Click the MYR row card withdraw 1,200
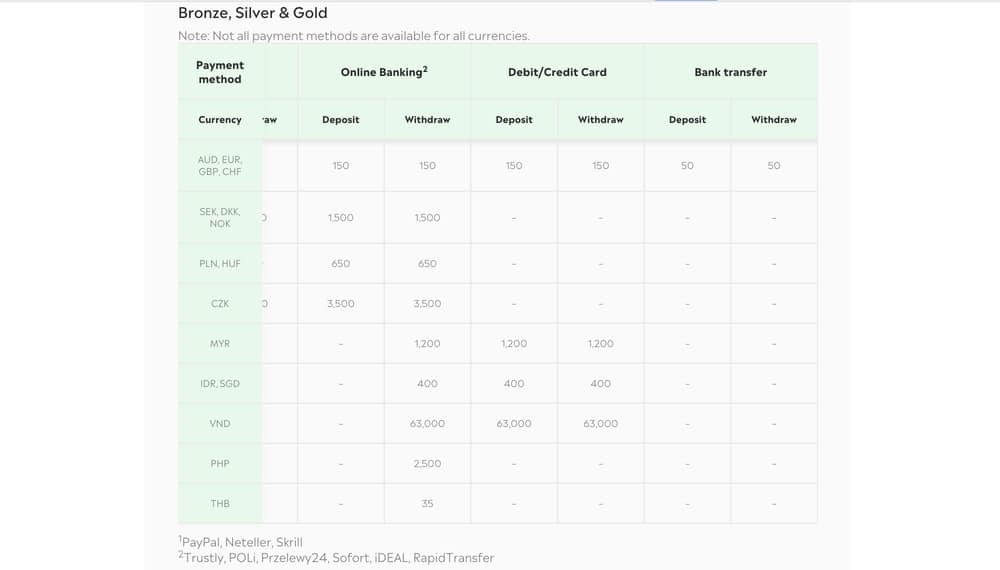 pyautogui.click(x=601, y=344)
